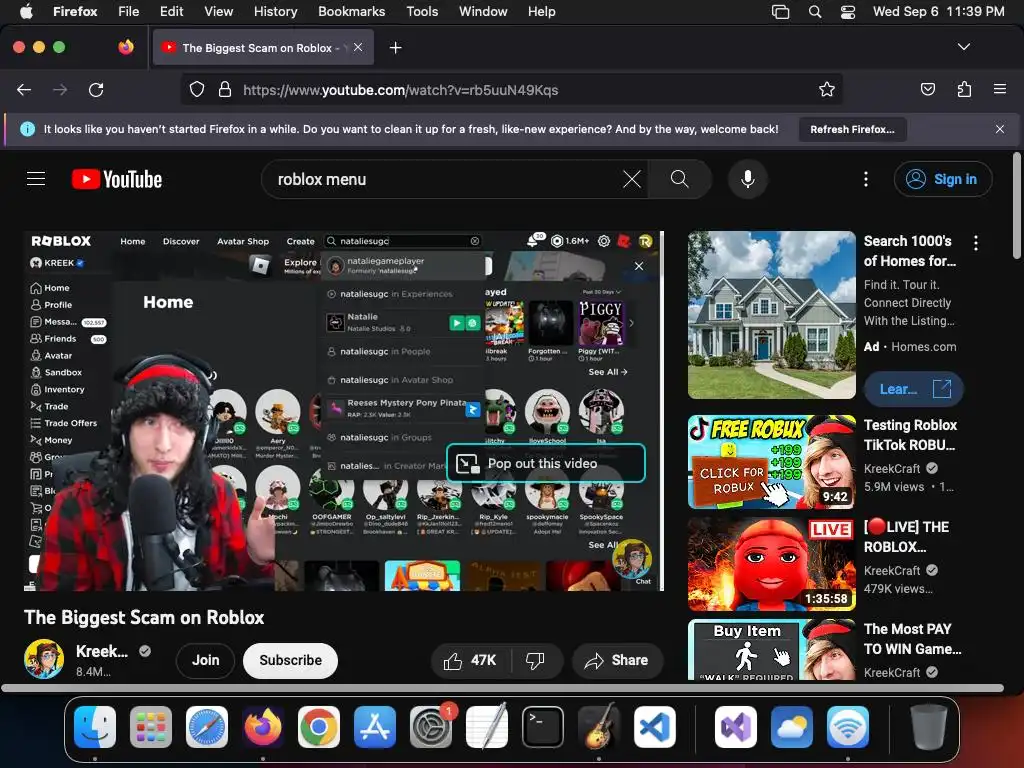
Task: Open the Bookmarks menu
Action: coord(351,11)
